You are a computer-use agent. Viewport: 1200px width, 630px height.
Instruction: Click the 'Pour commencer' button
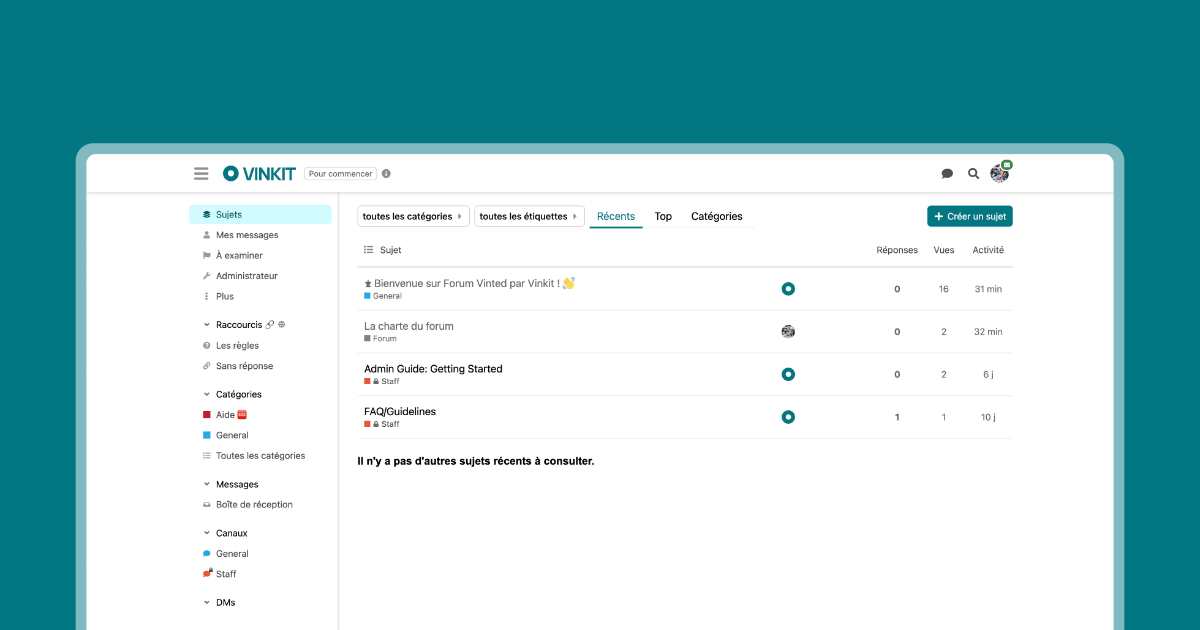pos(340,174)
